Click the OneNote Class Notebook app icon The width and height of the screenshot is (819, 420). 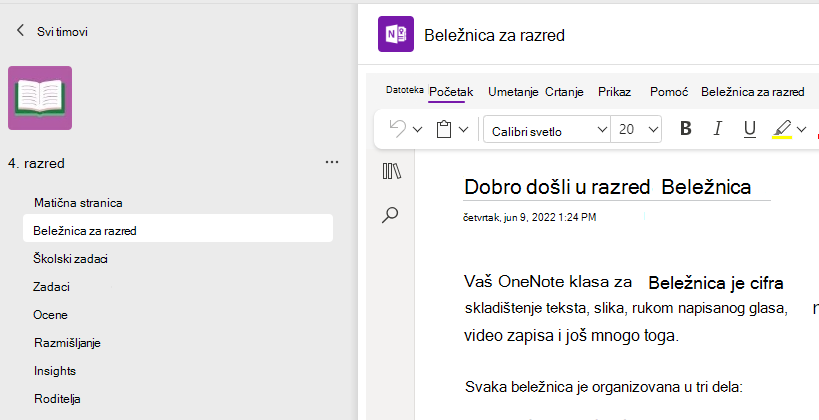(396, 34)
